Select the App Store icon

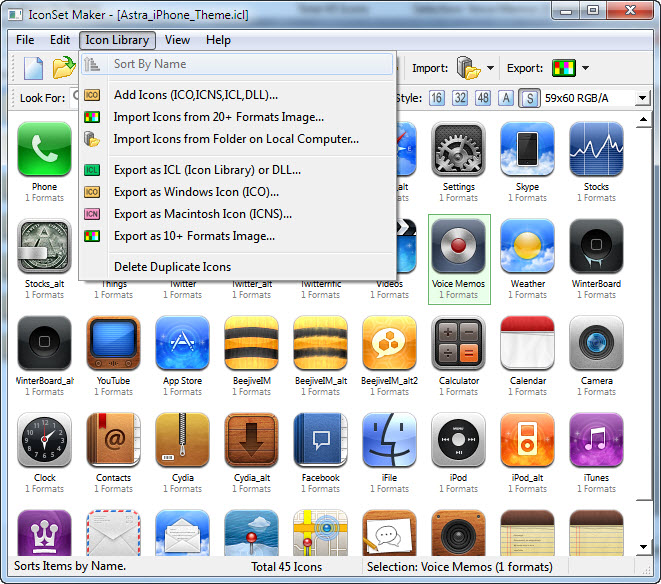[183, 342]
